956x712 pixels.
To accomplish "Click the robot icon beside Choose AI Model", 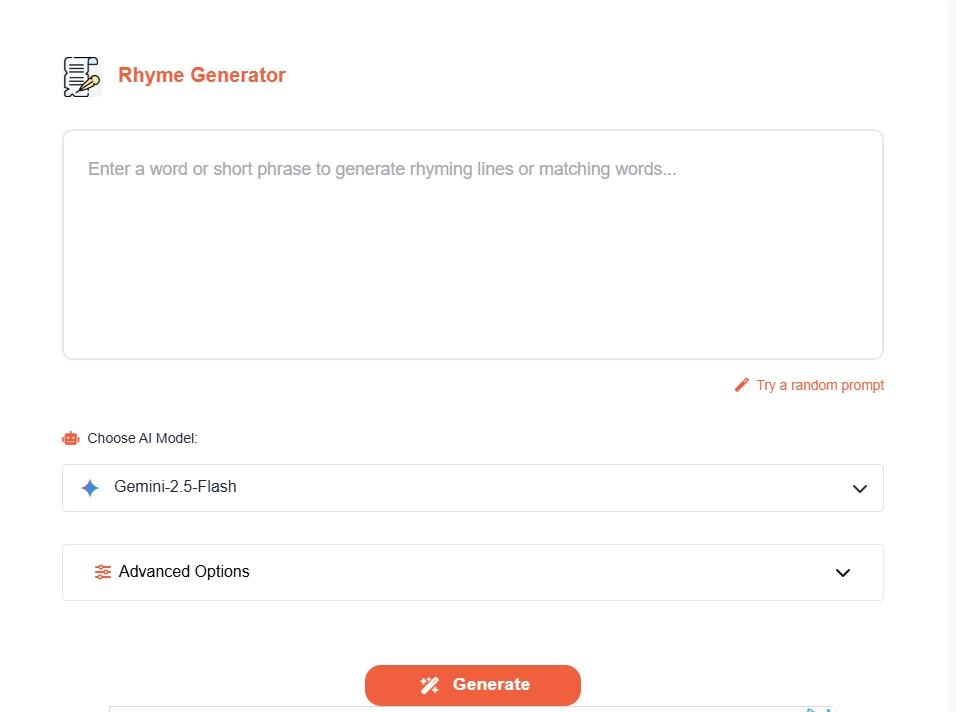I will pos(70,438).
